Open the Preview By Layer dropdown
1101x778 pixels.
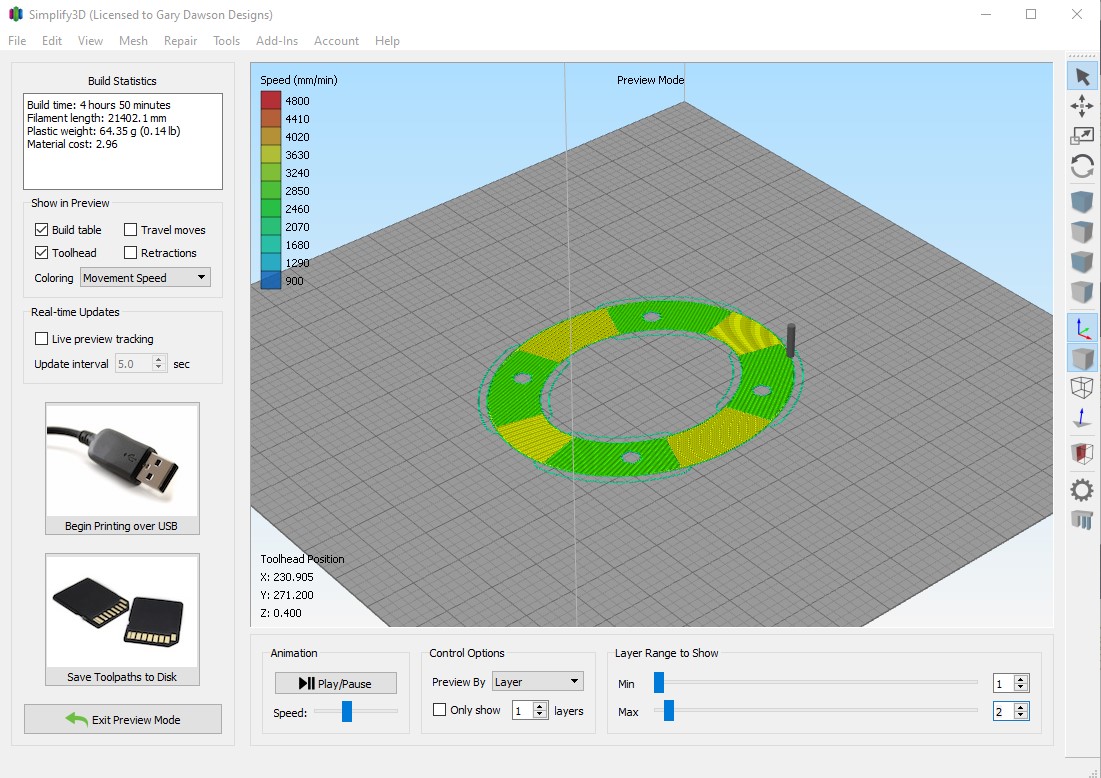(538, 681)
